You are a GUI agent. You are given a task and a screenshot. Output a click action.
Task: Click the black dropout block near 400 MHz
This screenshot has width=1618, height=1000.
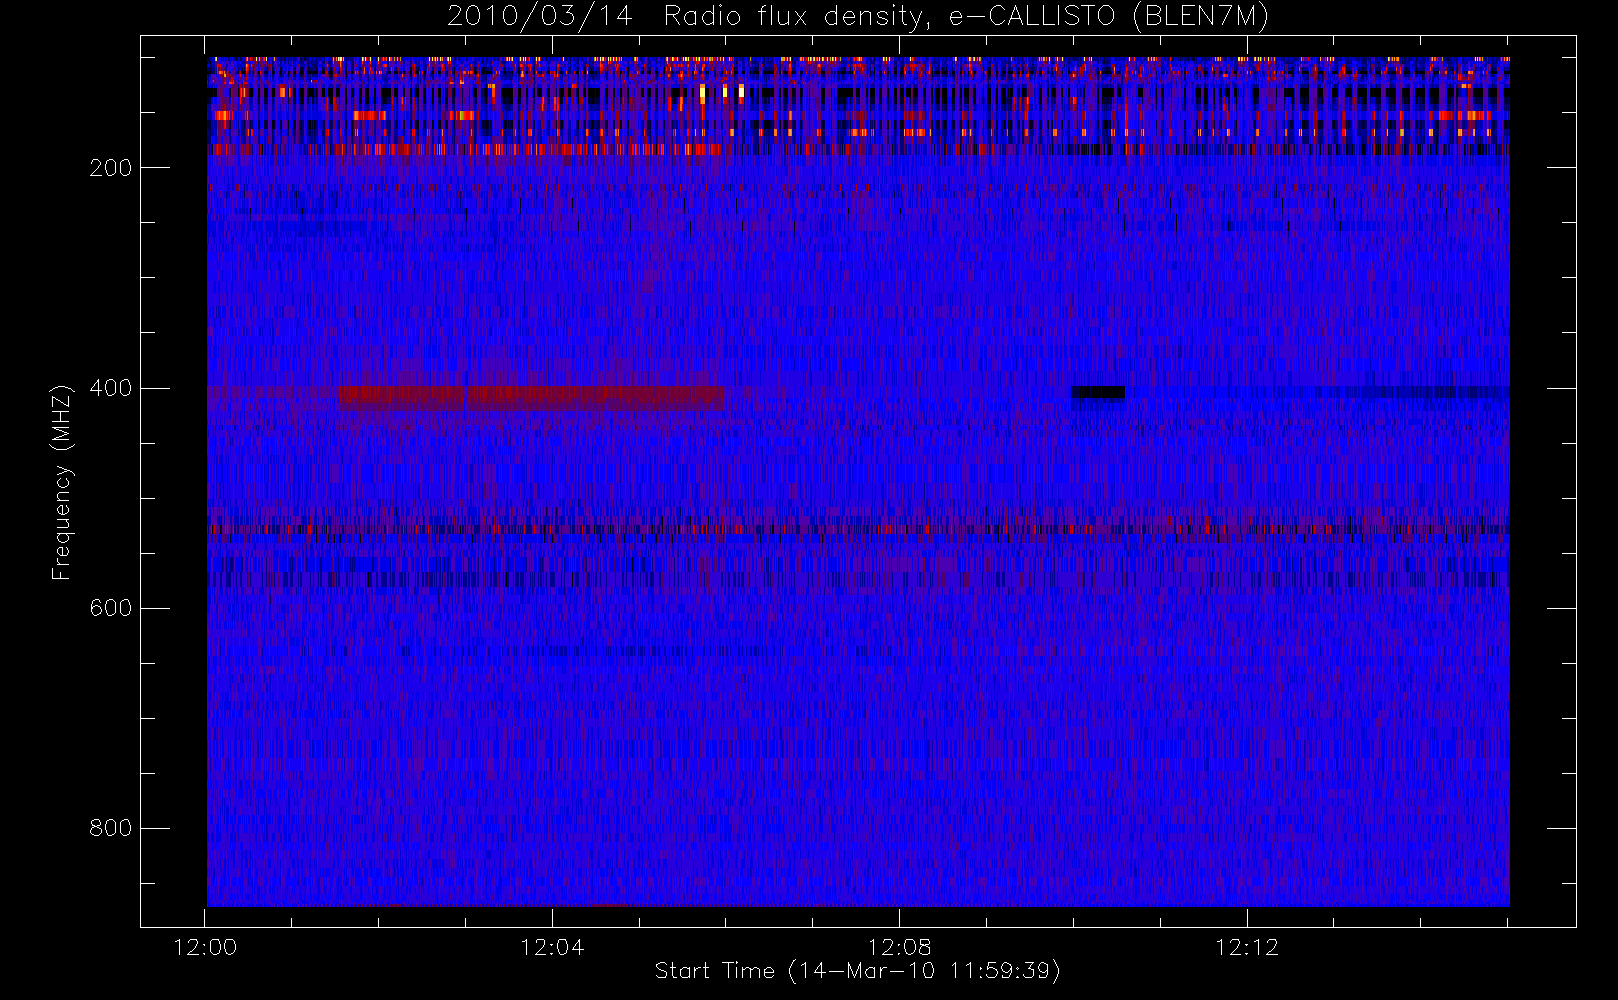tap(1098, 392)
